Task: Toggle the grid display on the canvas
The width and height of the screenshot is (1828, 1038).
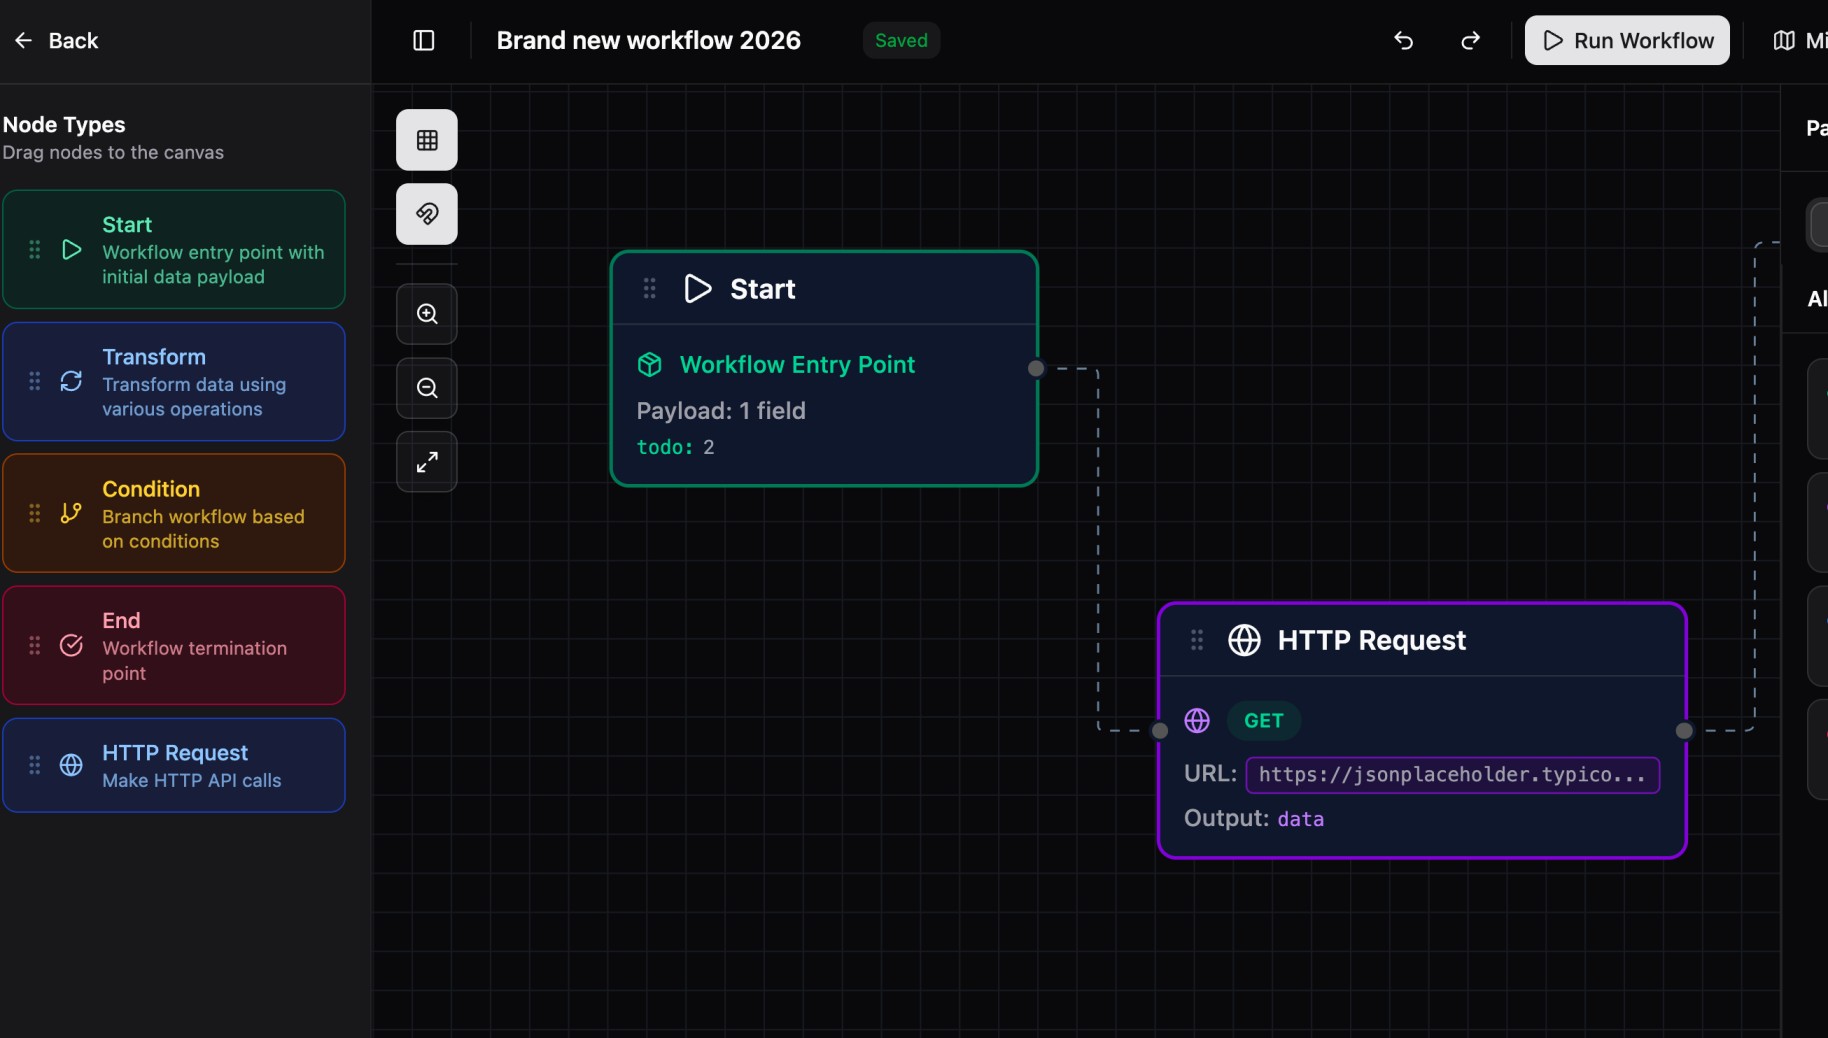Action: click(427, 139)
